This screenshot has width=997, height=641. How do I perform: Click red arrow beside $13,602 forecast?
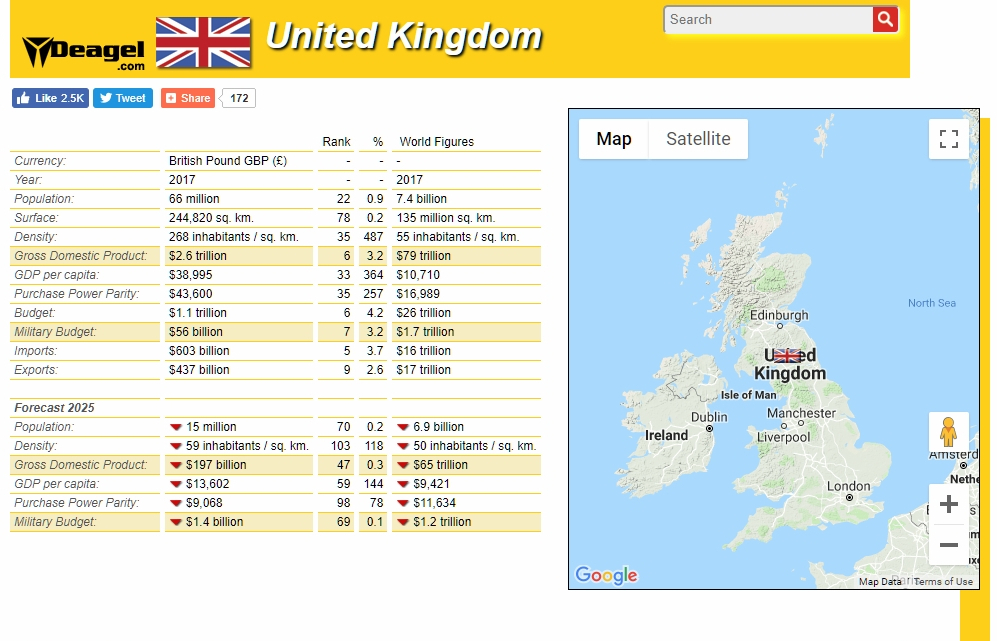(176, 485)
